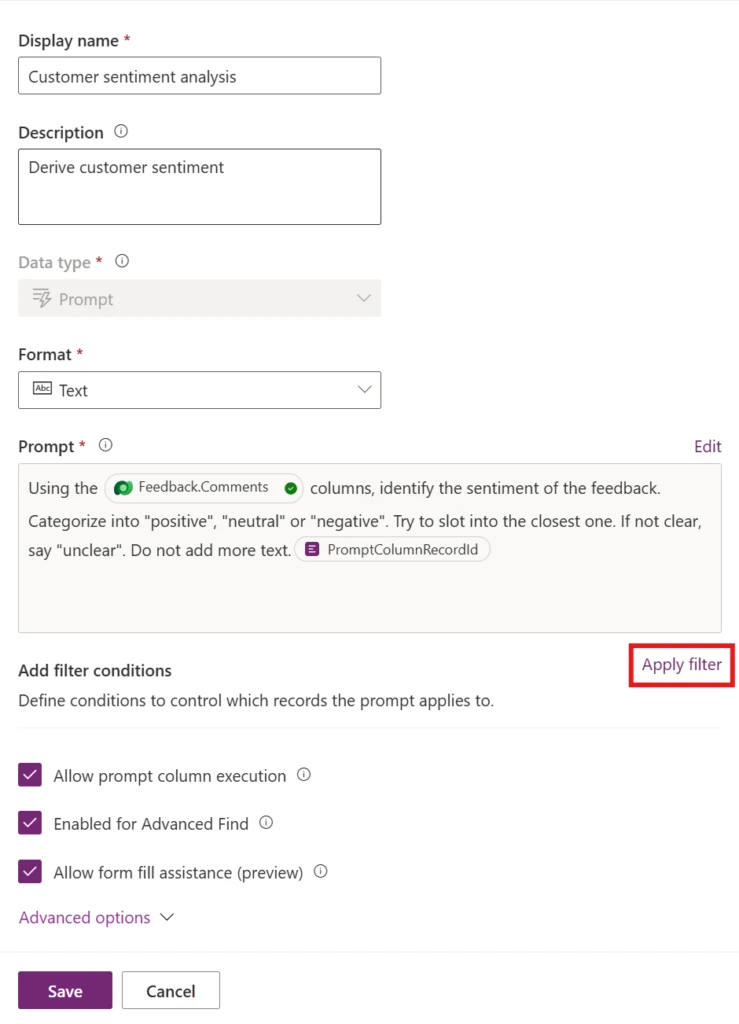Image resolution: width=739 pixels, height=1024 pixels.
Task: Click the info icon beside Prompt label
Action: tap(106, 445)
